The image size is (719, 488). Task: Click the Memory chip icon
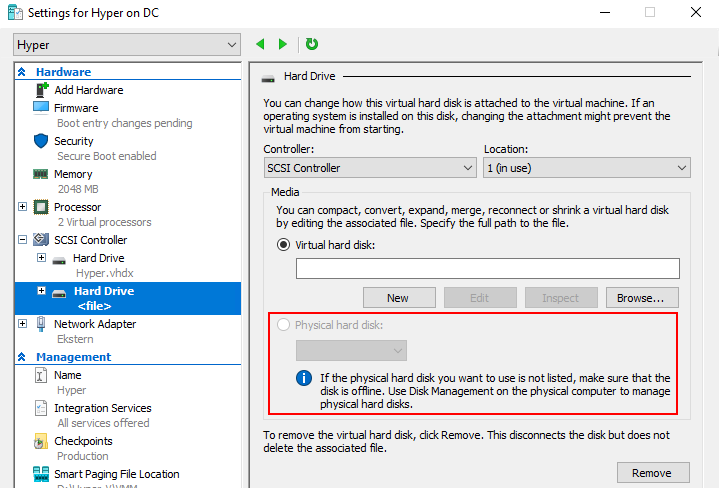(41, 174)
